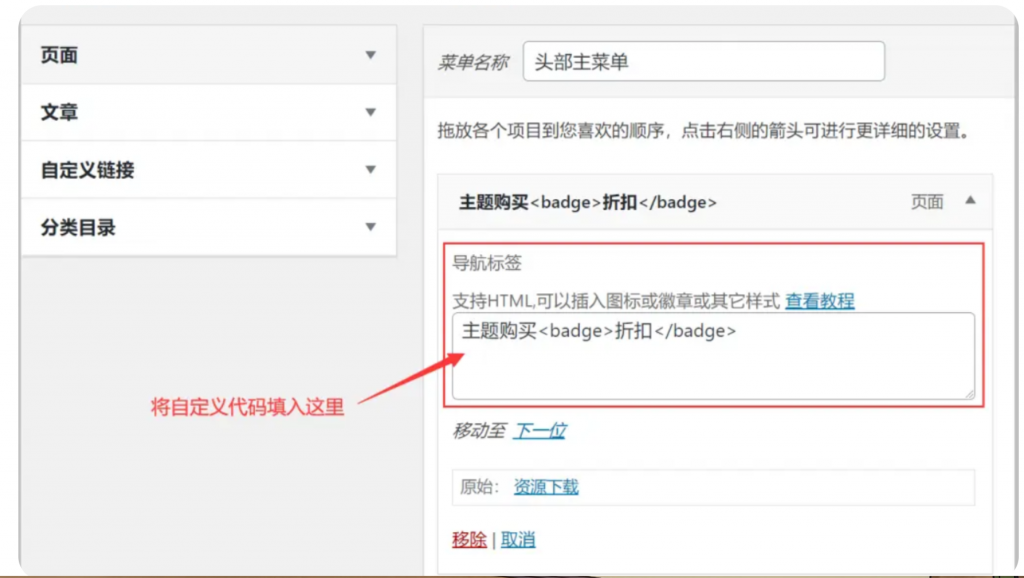1024x578 pixels.
Task: Click the 移动至 label text
Action: (479, 430)
